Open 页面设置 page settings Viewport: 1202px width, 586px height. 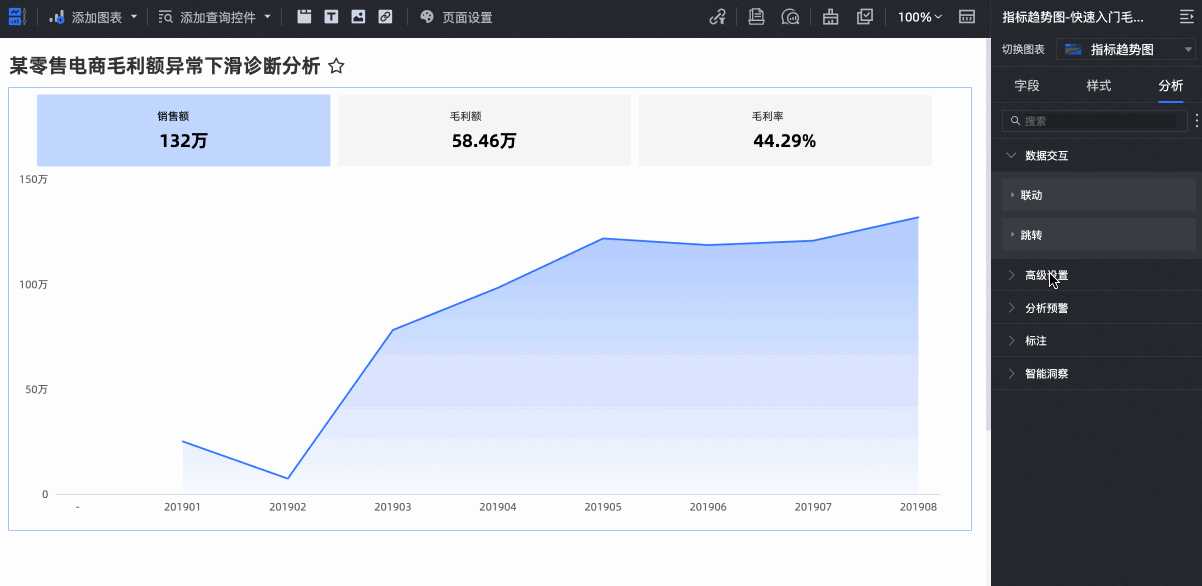click(467, 17)
